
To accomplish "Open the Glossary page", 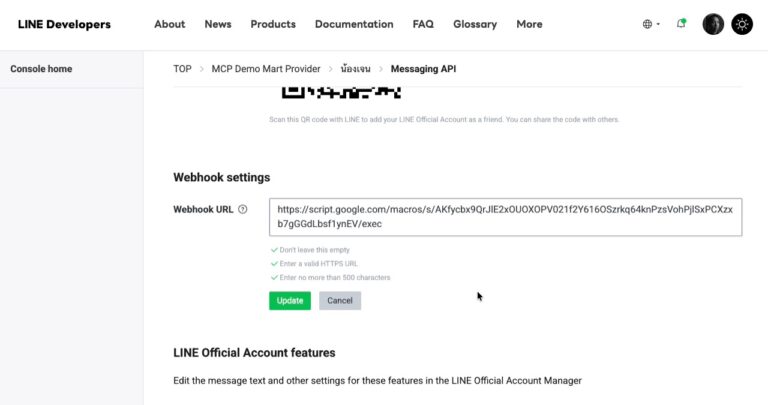I will pyautogui.click(x=475, y=24).
